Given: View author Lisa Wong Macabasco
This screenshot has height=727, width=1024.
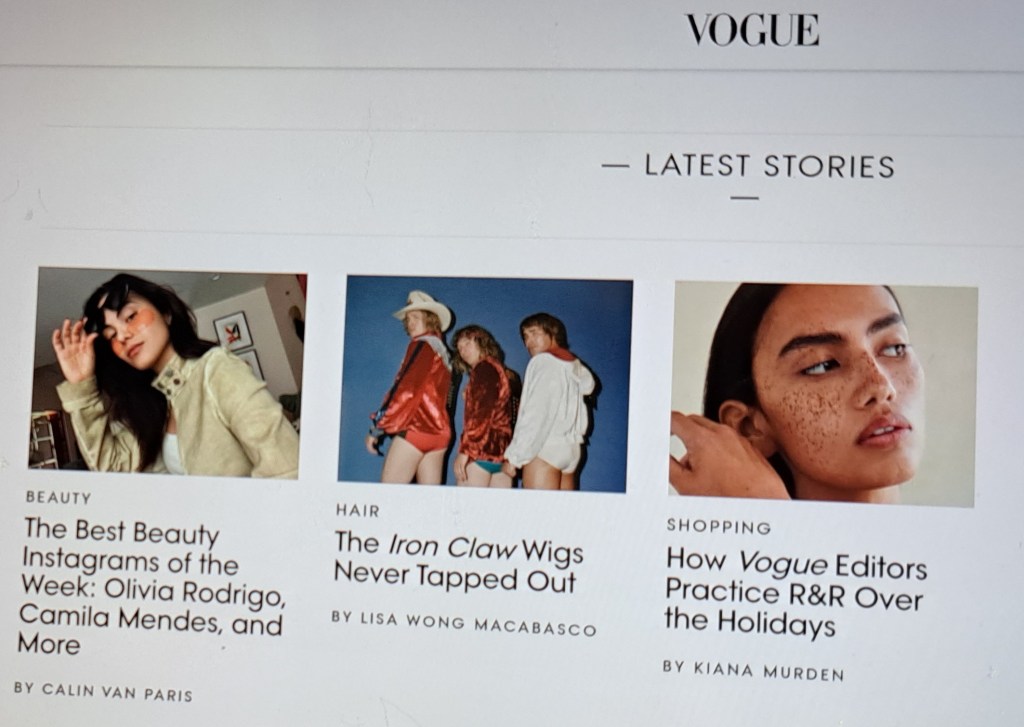Looking at the screenshot, I should click(464, 623).
